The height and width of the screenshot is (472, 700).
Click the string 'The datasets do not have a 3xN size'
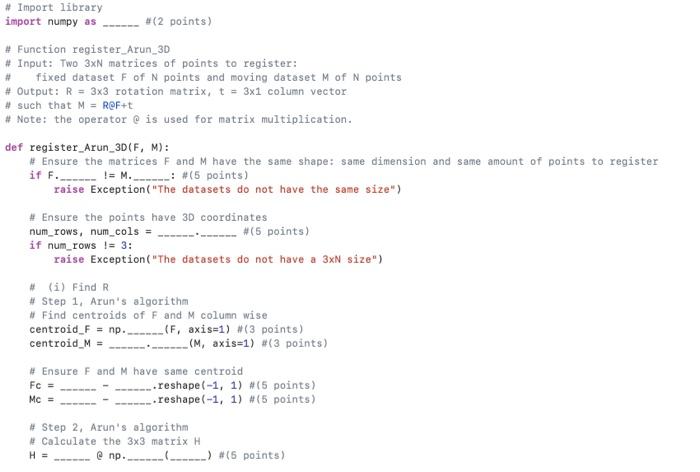click(x=264, y=259)
